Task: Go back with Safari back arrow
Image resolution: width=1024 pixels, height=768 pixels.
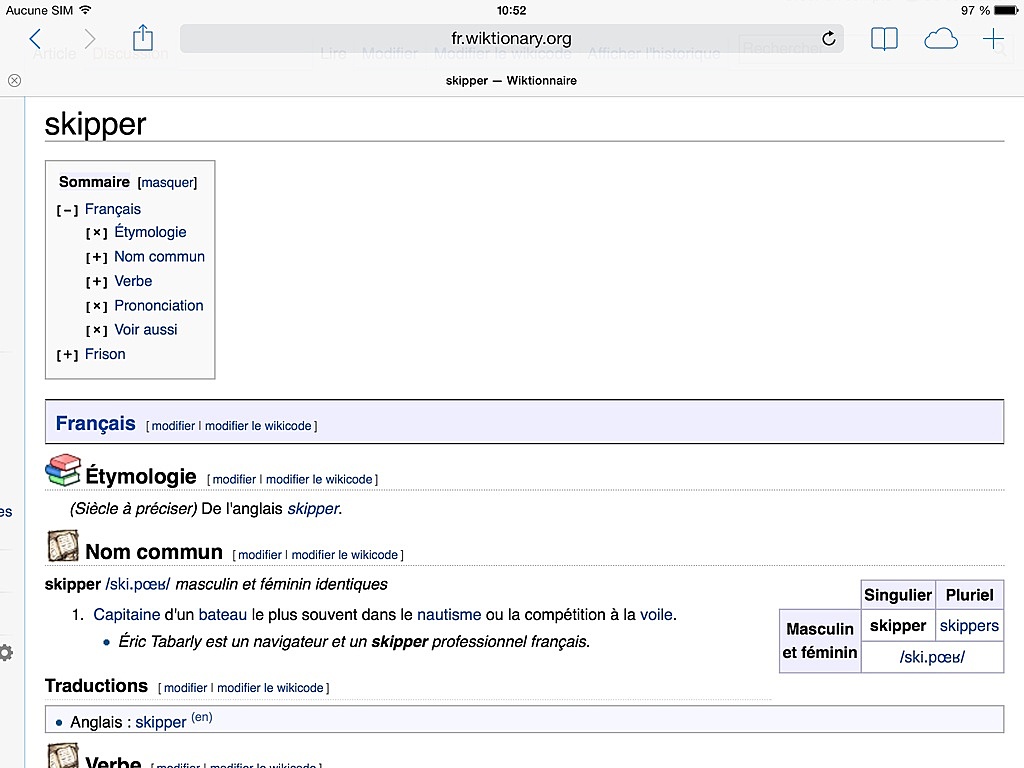Action: click(35, 39)
